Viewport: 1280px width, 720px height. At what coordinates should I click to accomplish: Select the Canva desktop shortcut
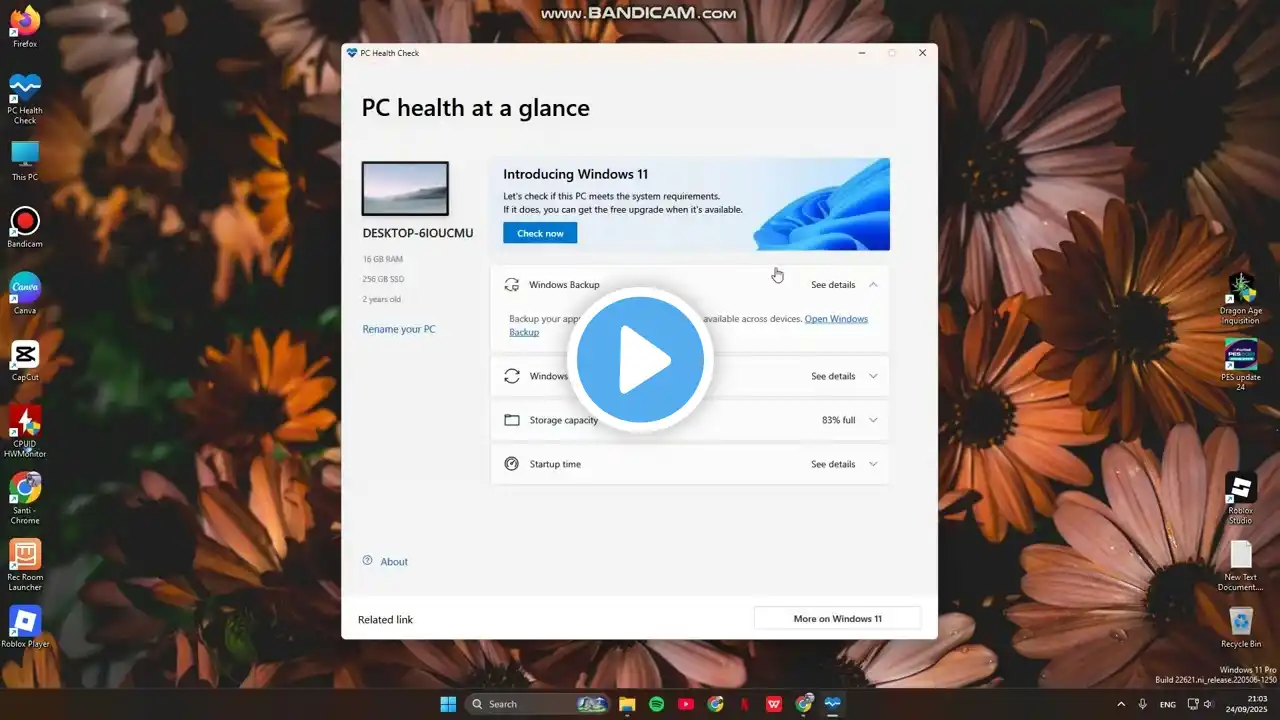pyautogui.click(x=25, y=293)
